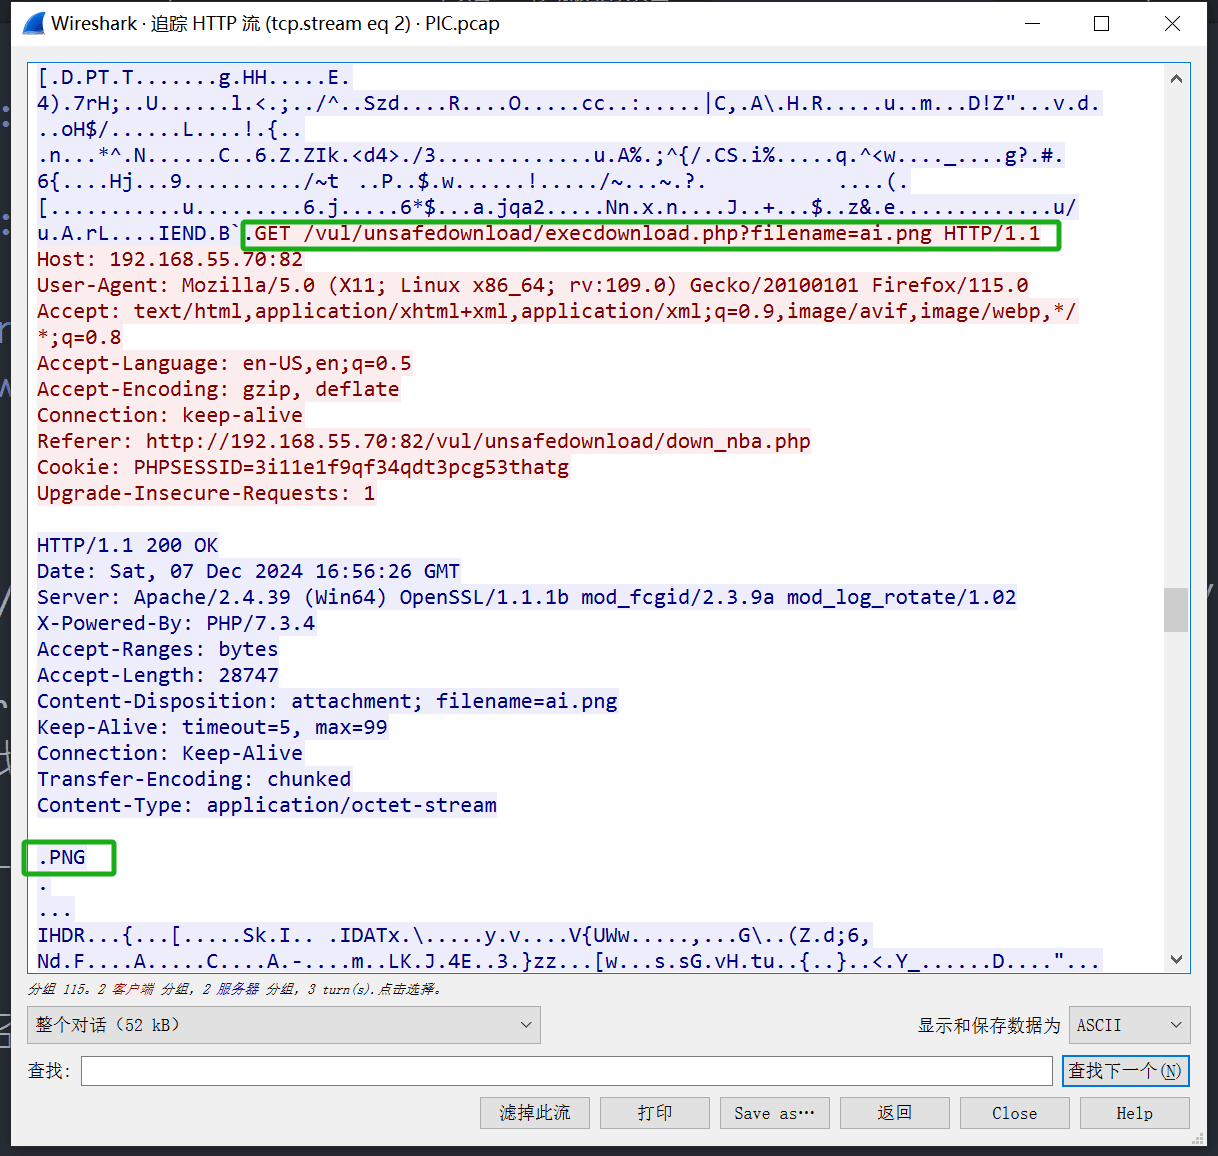Open Help for the stream dialog
The image size is (1218, 1156).
(1134, 1113)
